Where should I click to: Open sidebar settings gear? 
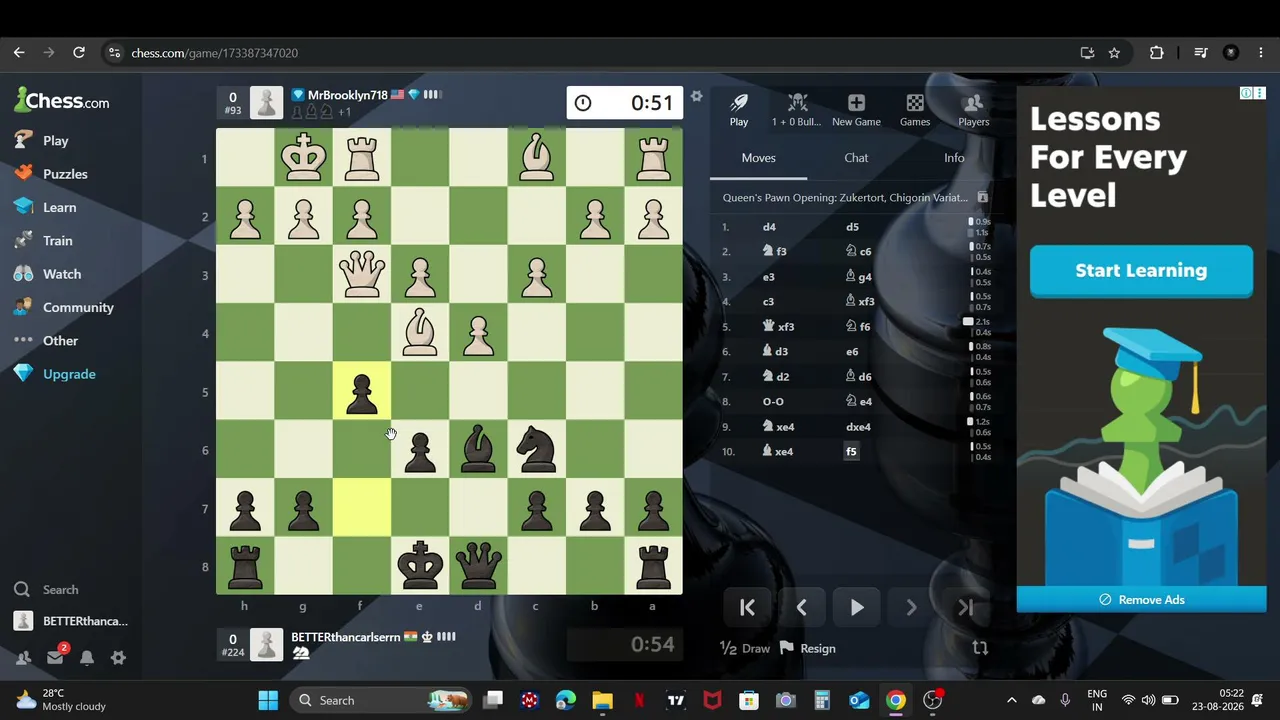pyautogui.click(x=118, y=658)
